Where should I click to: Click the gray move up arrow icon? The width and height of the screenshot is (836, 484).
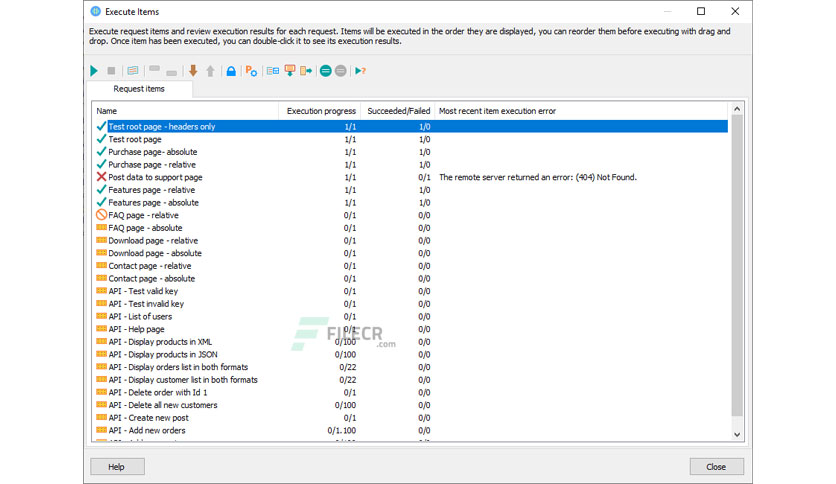pyautogui.click(x=211, y=70)
